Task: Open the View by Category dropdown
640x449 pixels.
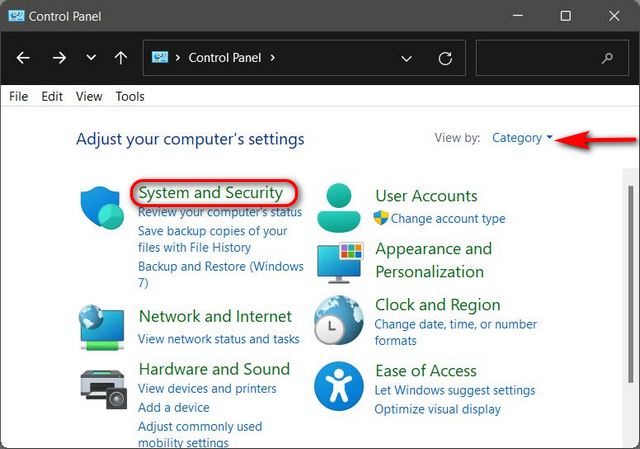Action: click(522, 138)
